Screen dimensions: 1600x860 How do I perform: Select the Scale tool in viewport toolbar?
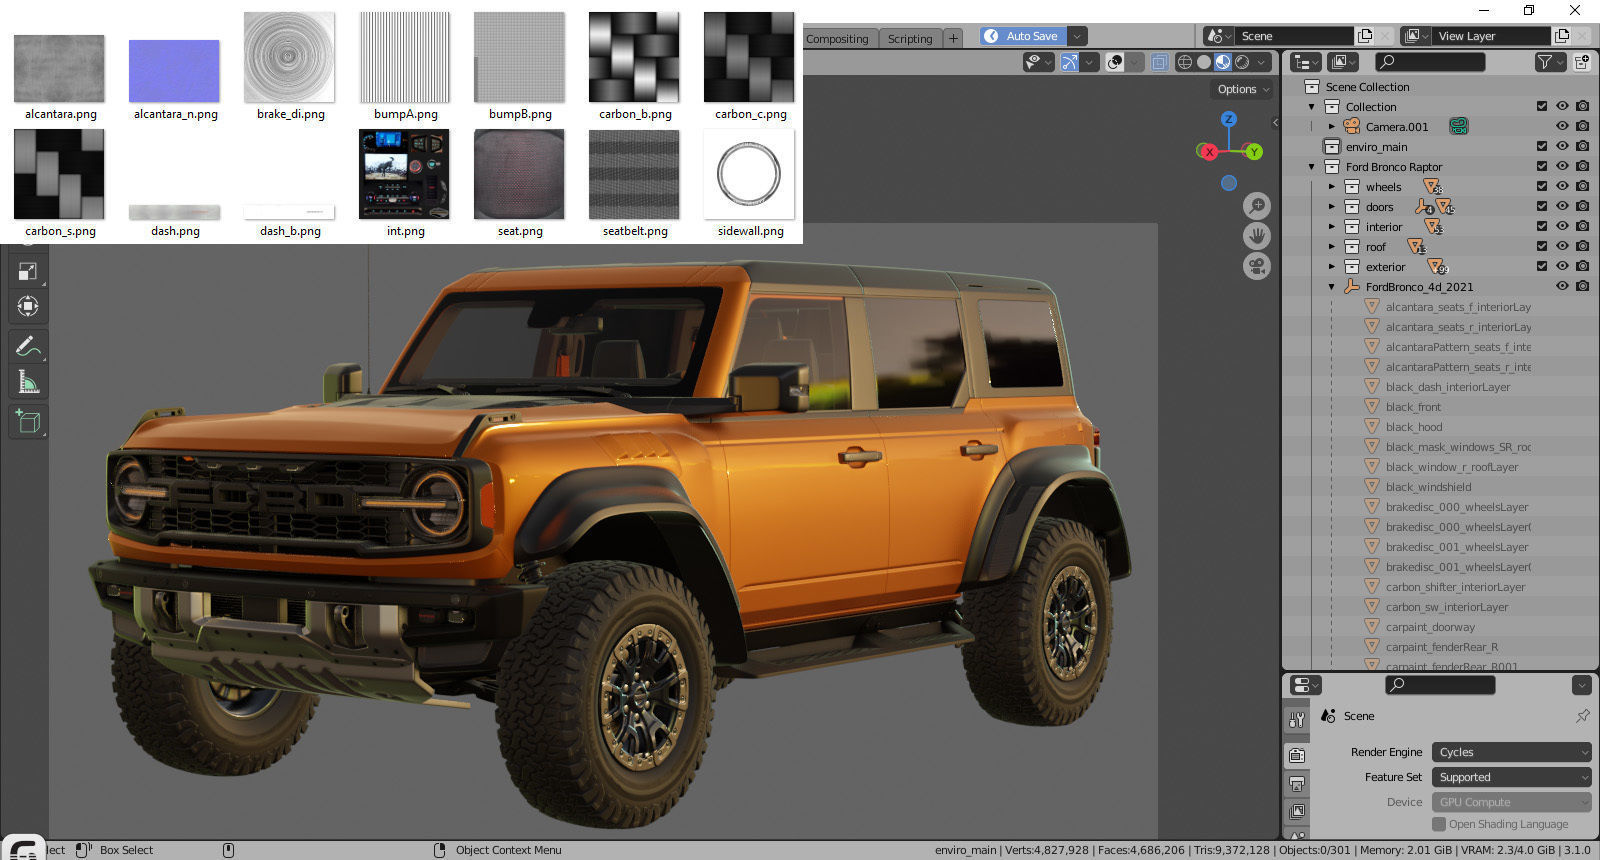(x=28, y=271)
